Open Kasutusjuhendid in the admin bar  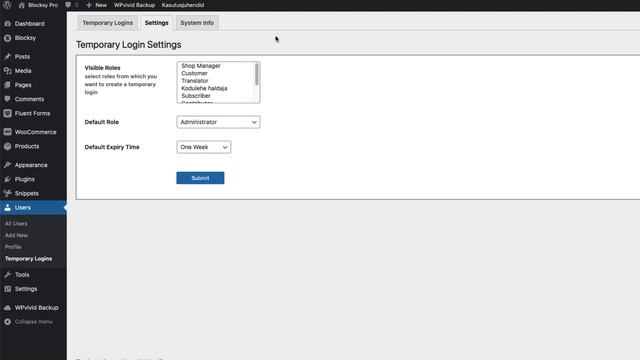coord(183,5)
